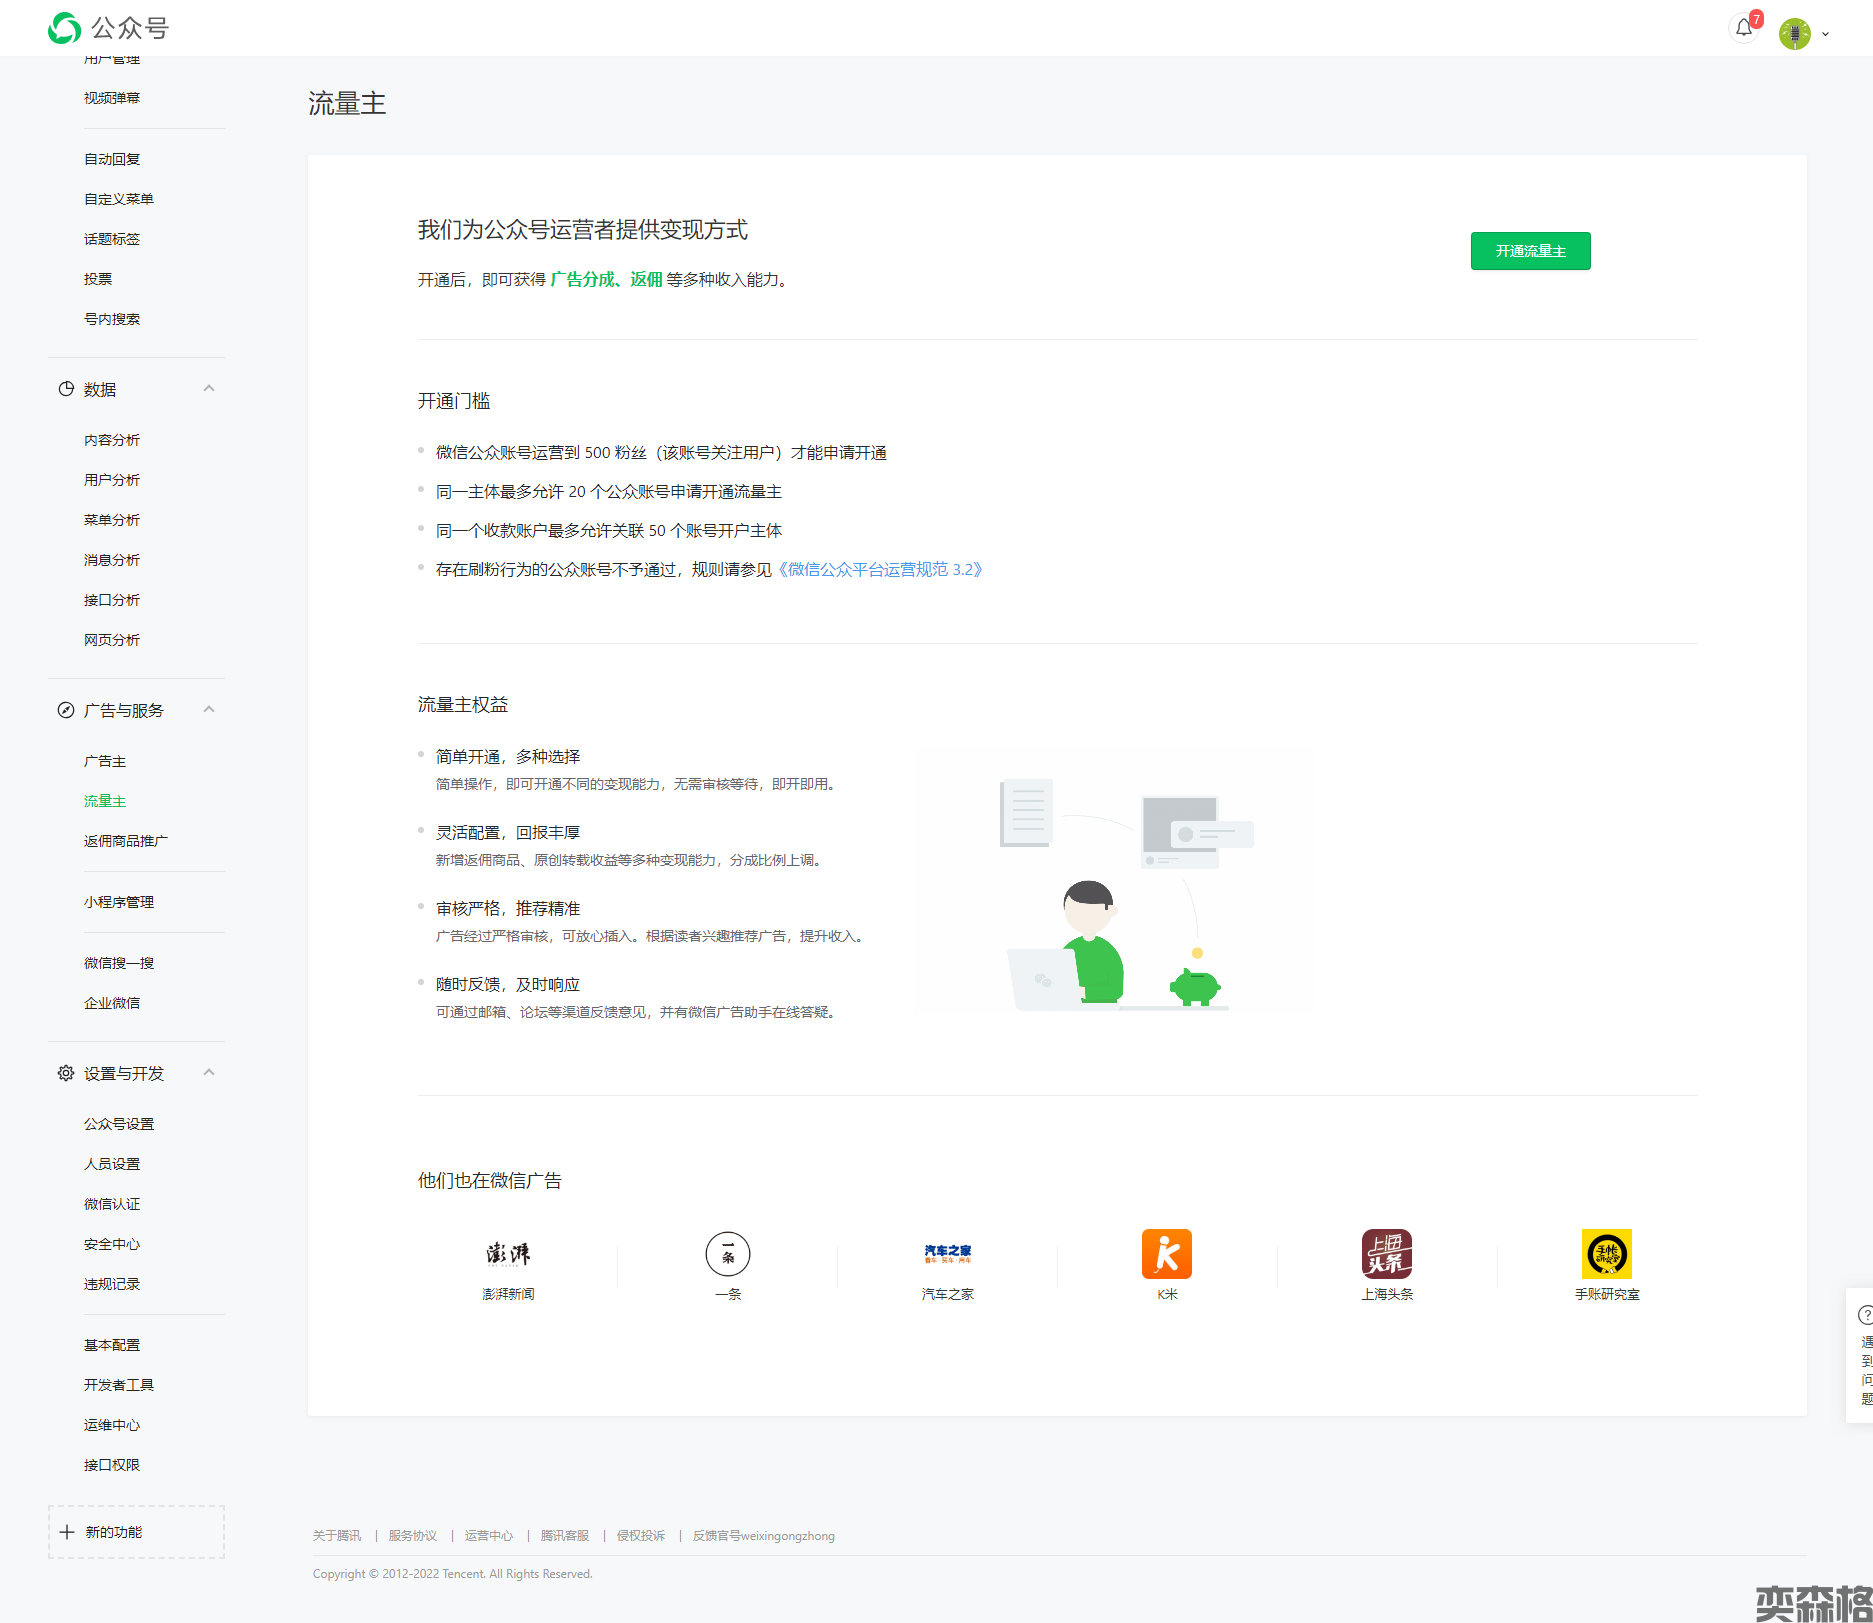The width and height of the screenshot is (1873, 1623).
Task: Click the WeChat 公众号 logo
Action: (108, 28)
